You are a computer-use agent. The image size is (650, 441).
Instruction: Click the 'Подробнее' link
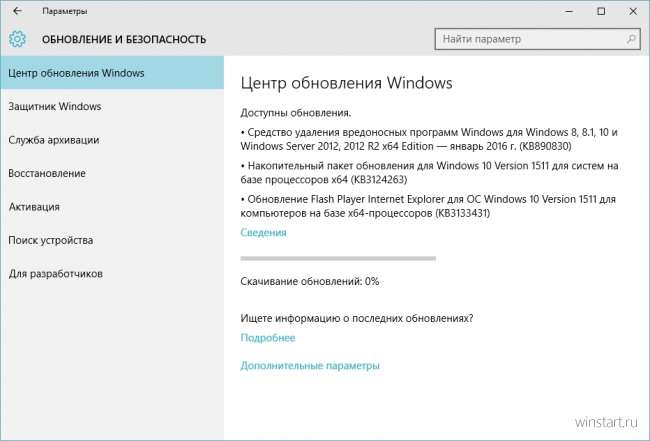coord(268,338)
